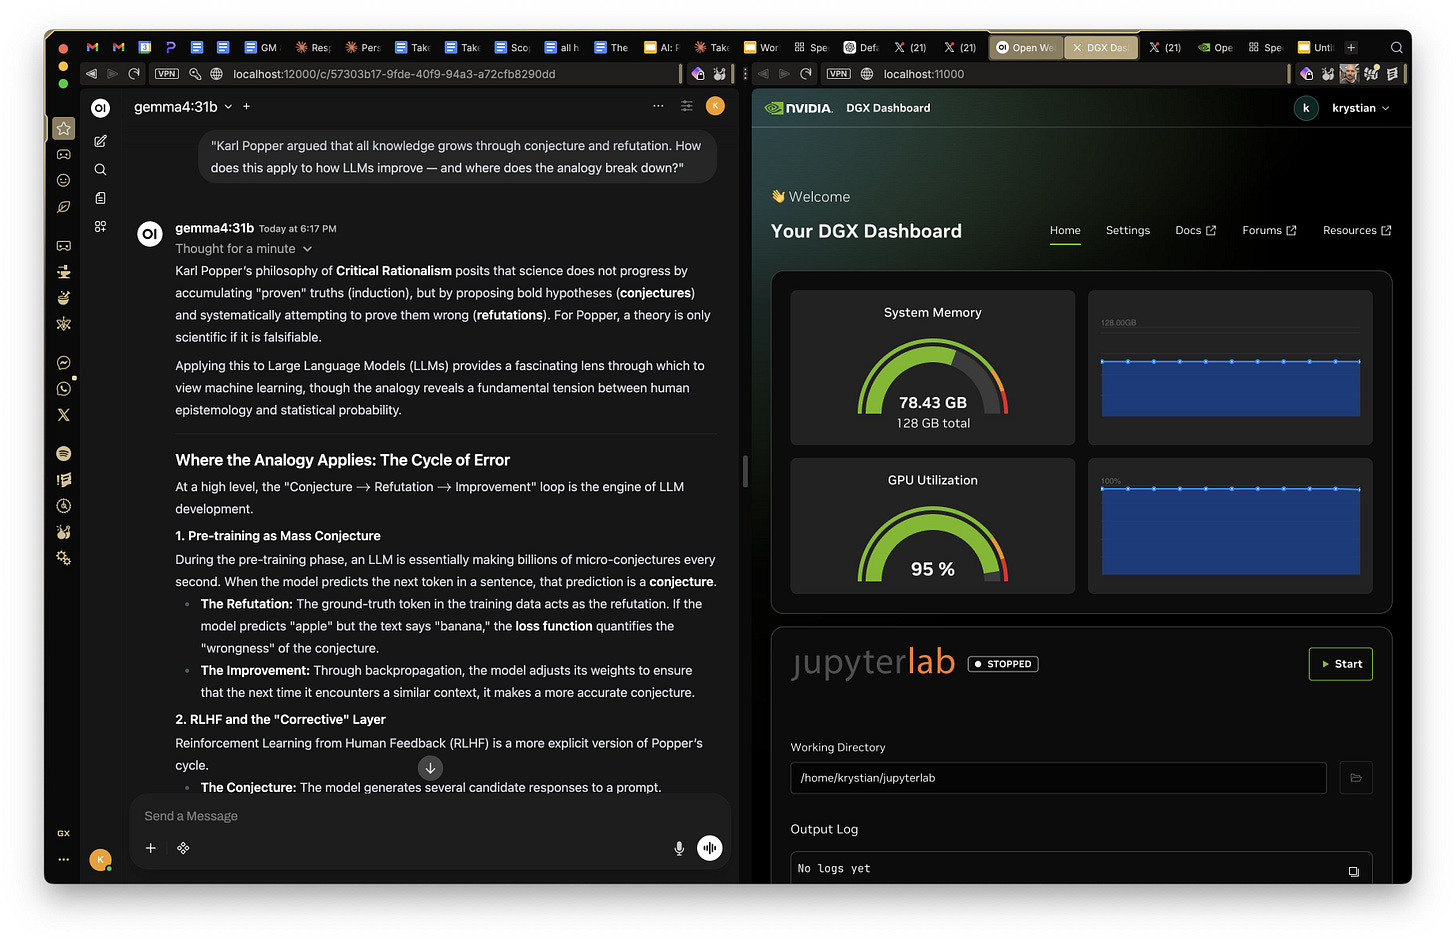
Task: Switch to the Open WebUI browser tab
Action: click(1025, 47)
